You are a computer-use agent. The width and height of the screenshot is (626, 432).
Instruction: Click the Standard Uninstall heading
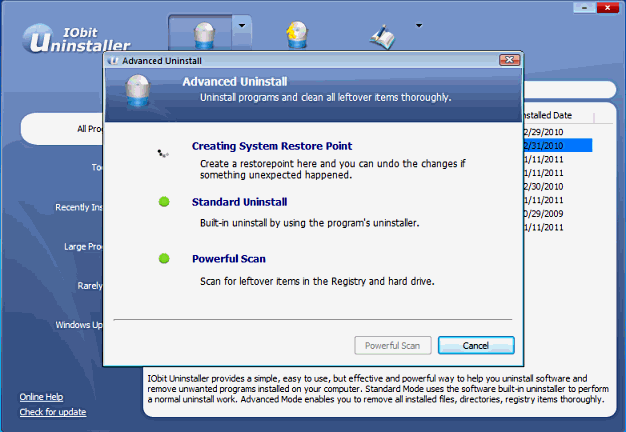[240, 202]
